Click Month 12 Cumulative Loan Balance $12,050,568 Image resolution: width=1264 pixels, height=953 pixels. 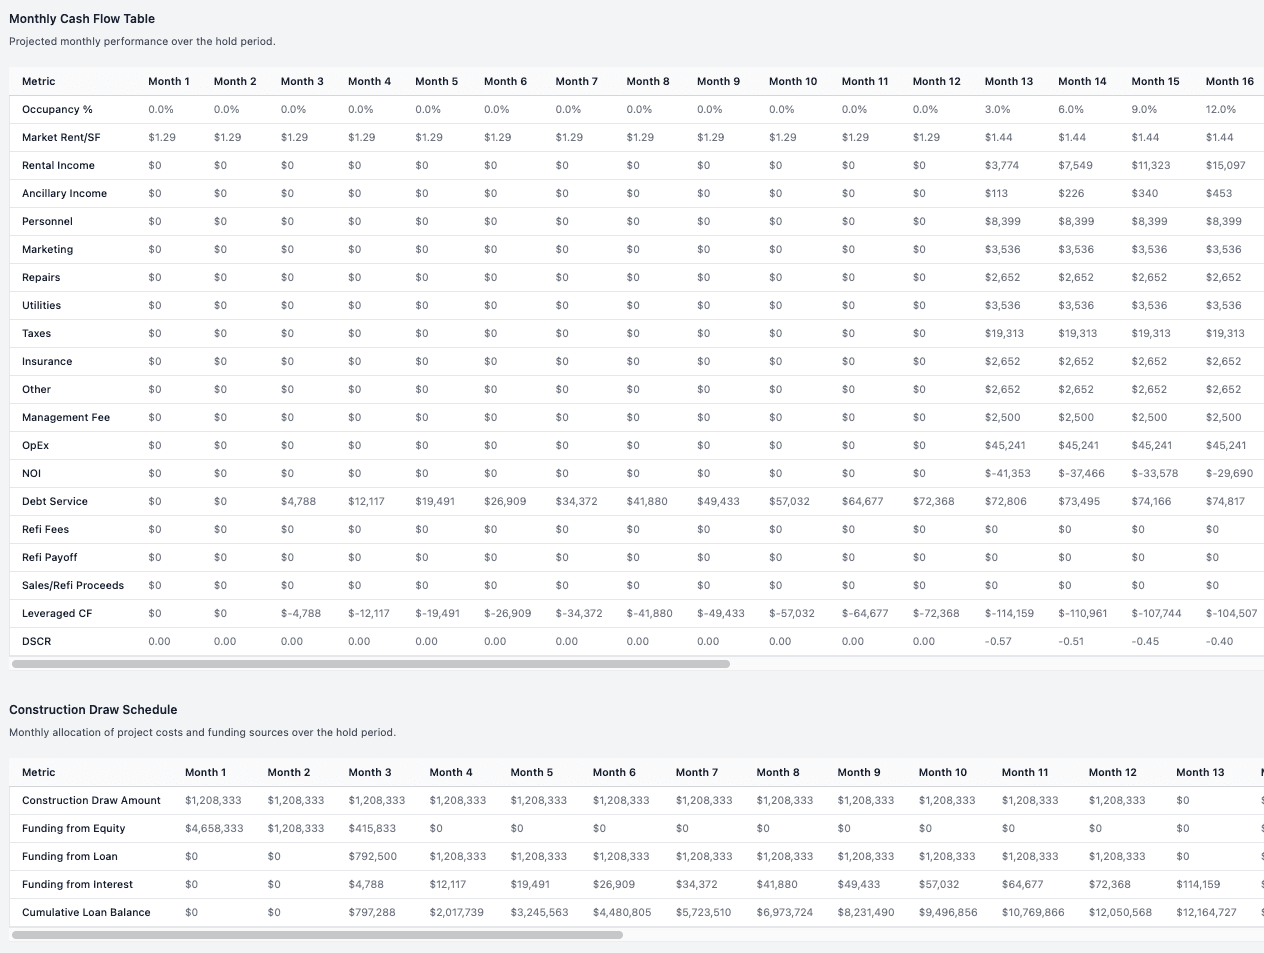click(1120, 912)
